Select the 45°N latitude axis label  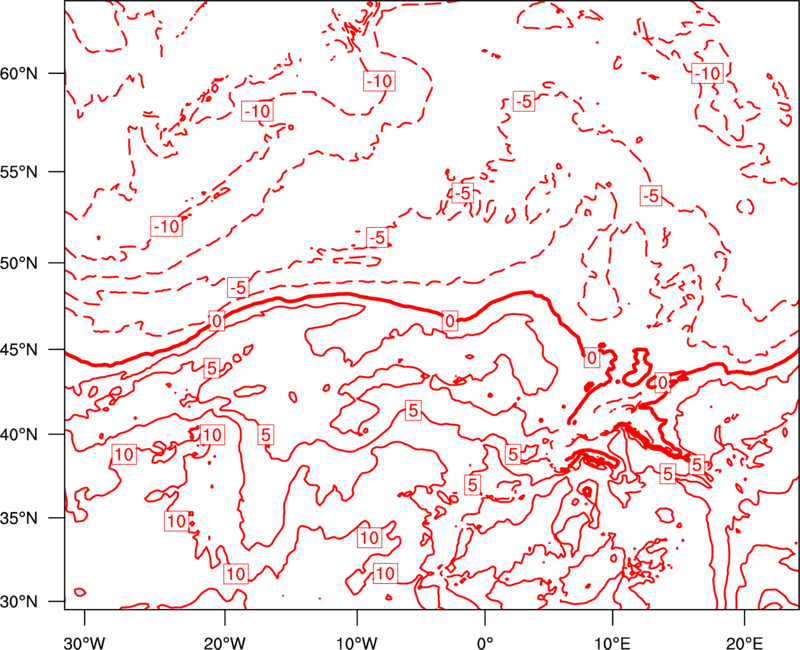coord(19,350)
